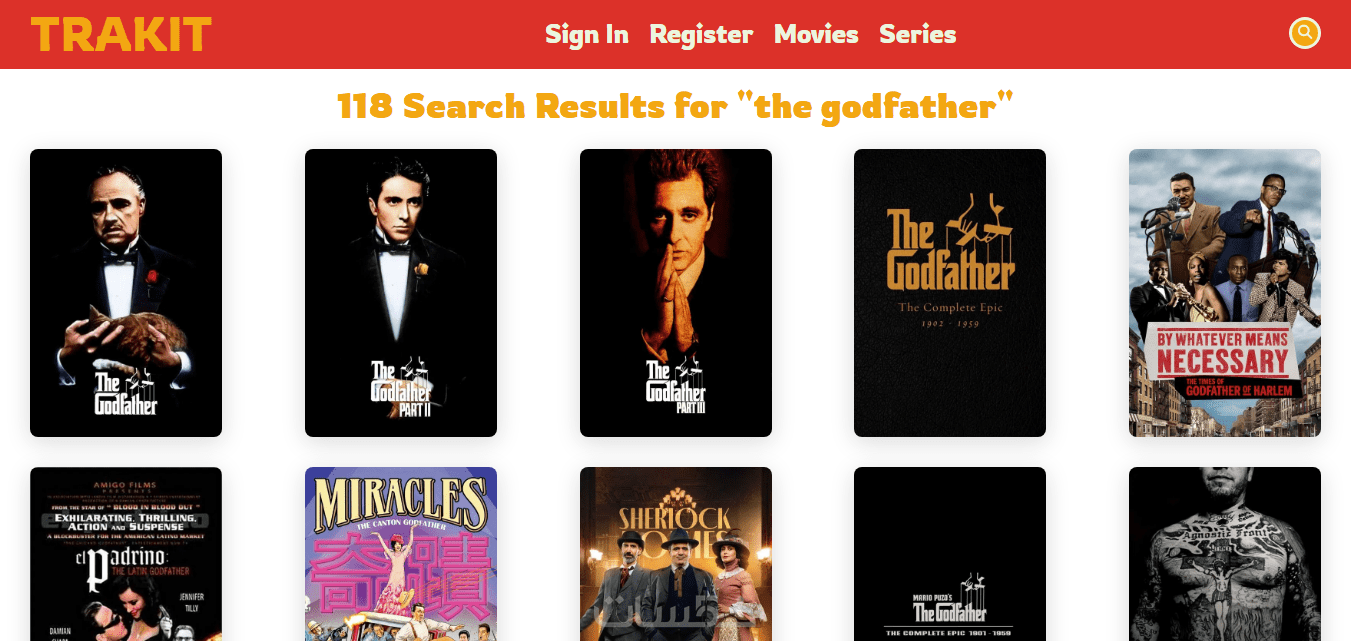Viewport: 1351px width, 641px height.
Task: Click the puppet-strings logo on Complete Epic poster
Action: click(x=950, y=240)
